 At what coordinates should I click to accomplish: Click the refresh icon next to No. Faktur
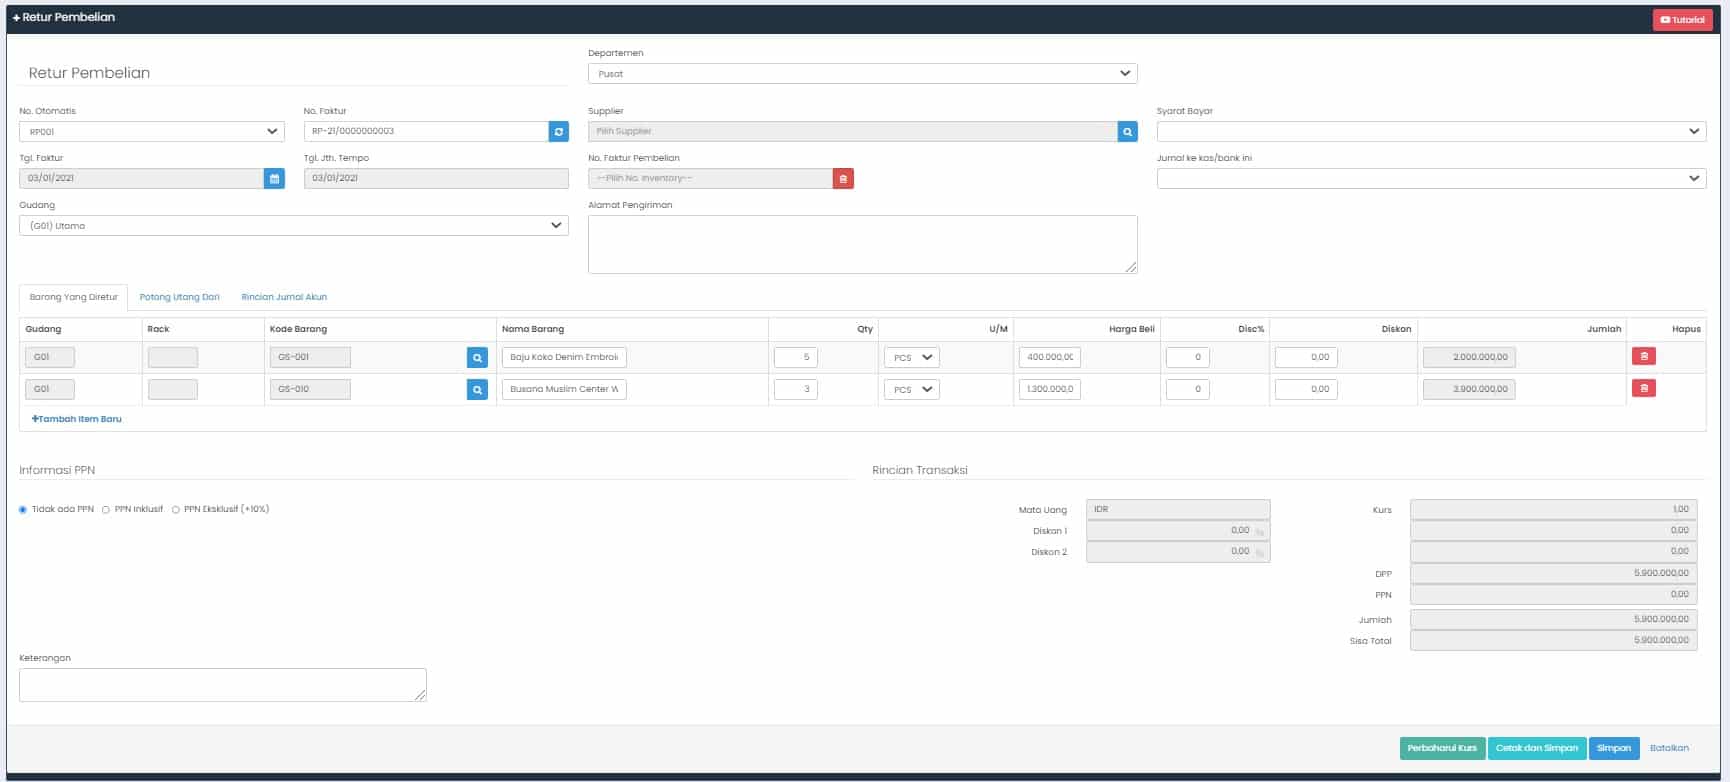[x=558, y=131]
